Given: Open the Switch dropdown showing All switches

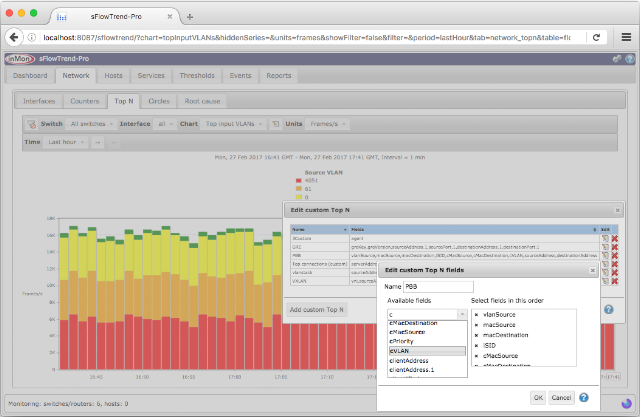Looking at the screenshot, I should (91, 124).
